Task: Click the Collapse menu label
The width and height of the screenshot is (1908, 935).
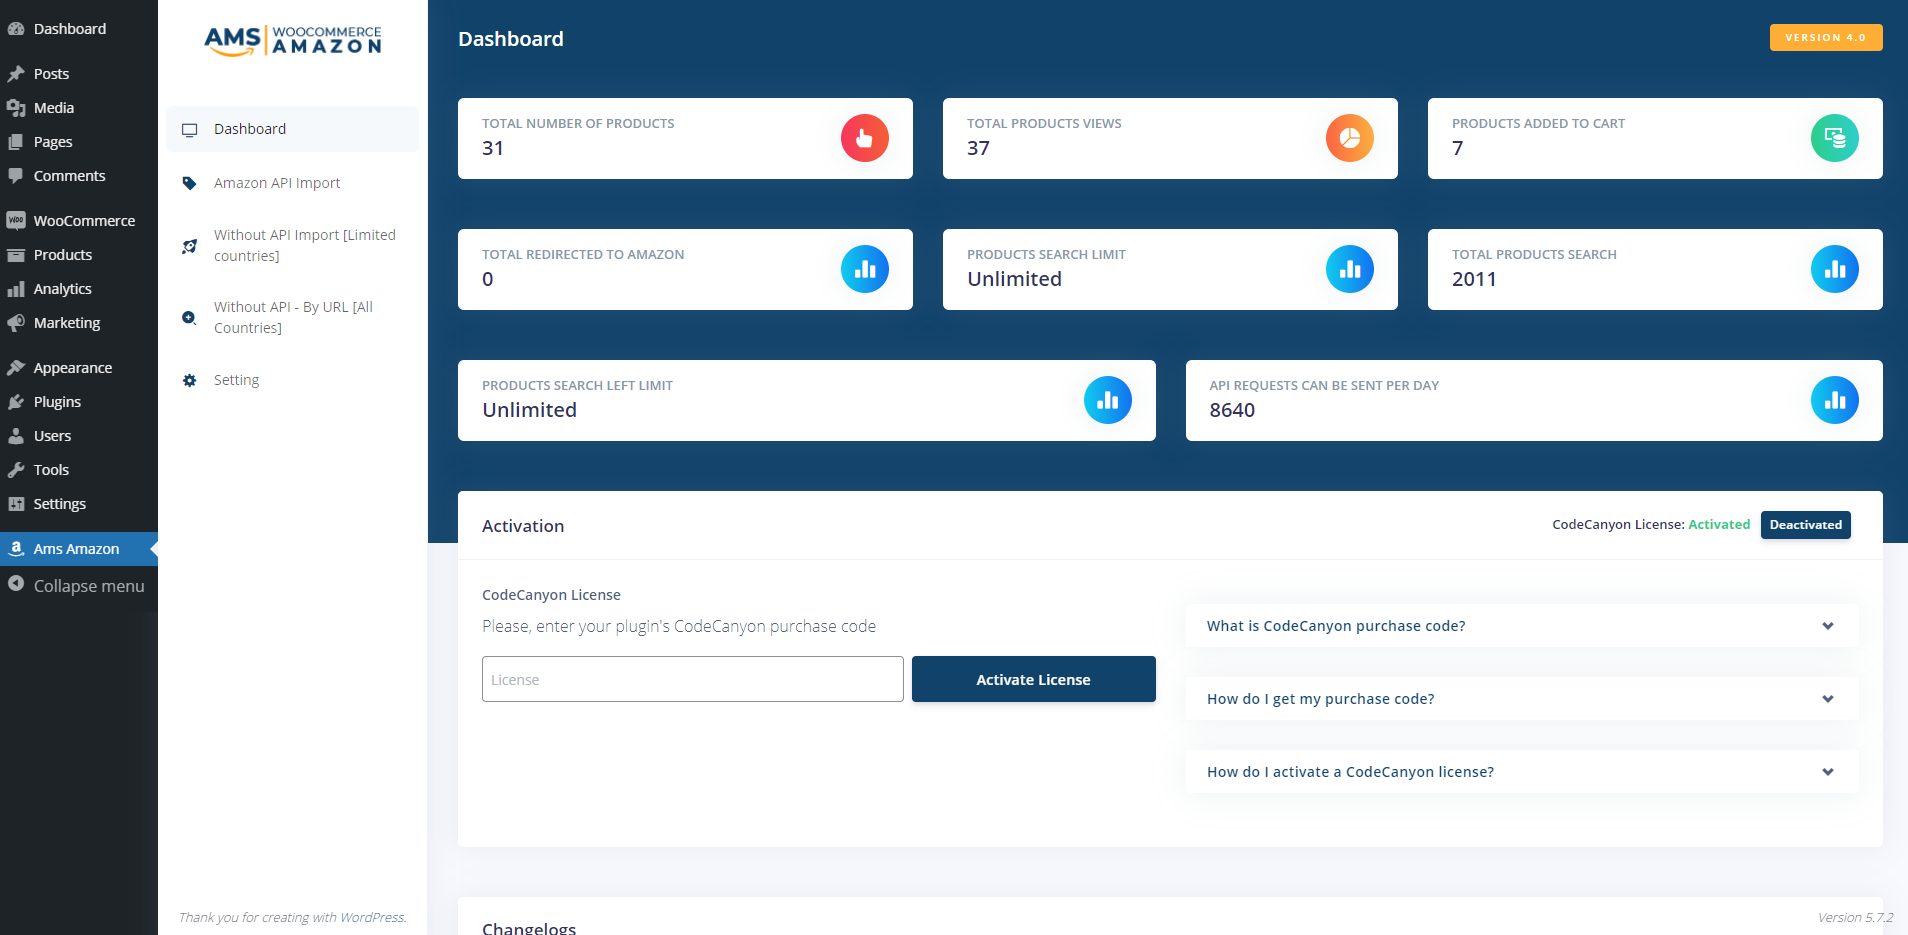Action: [89, 586]
